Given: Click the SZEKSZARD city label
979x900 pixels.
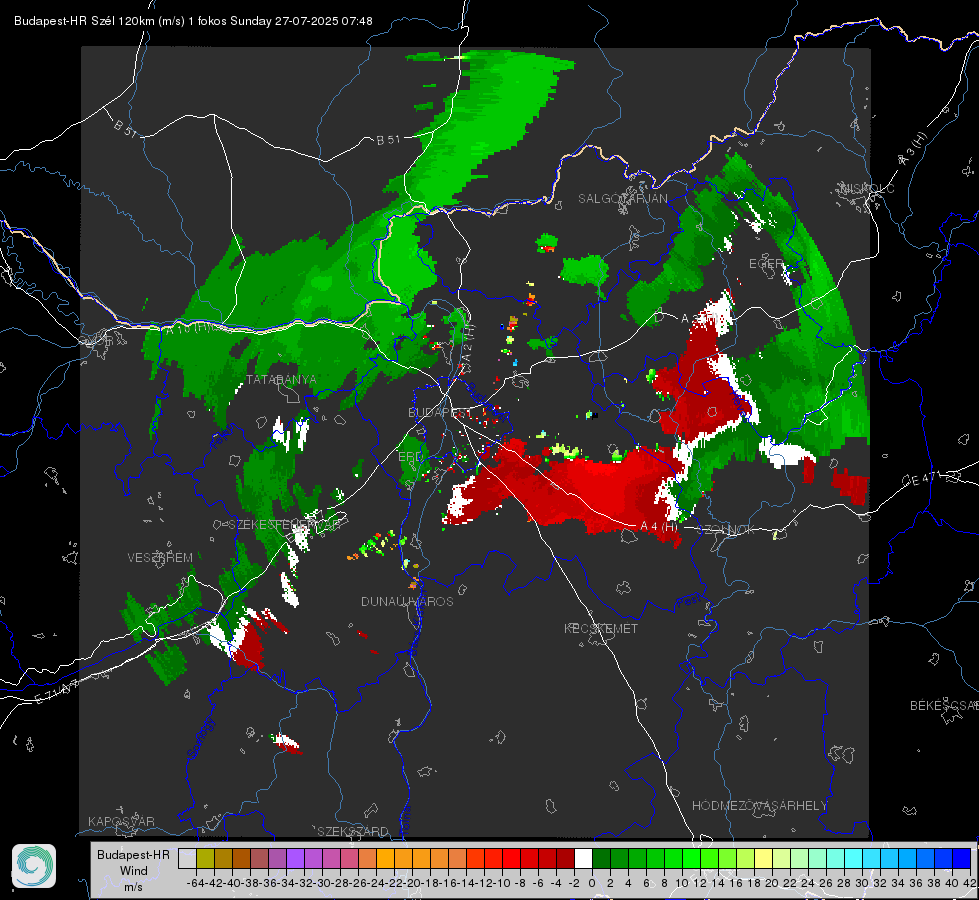Looking at the screenshot, I should coord(353,831).
